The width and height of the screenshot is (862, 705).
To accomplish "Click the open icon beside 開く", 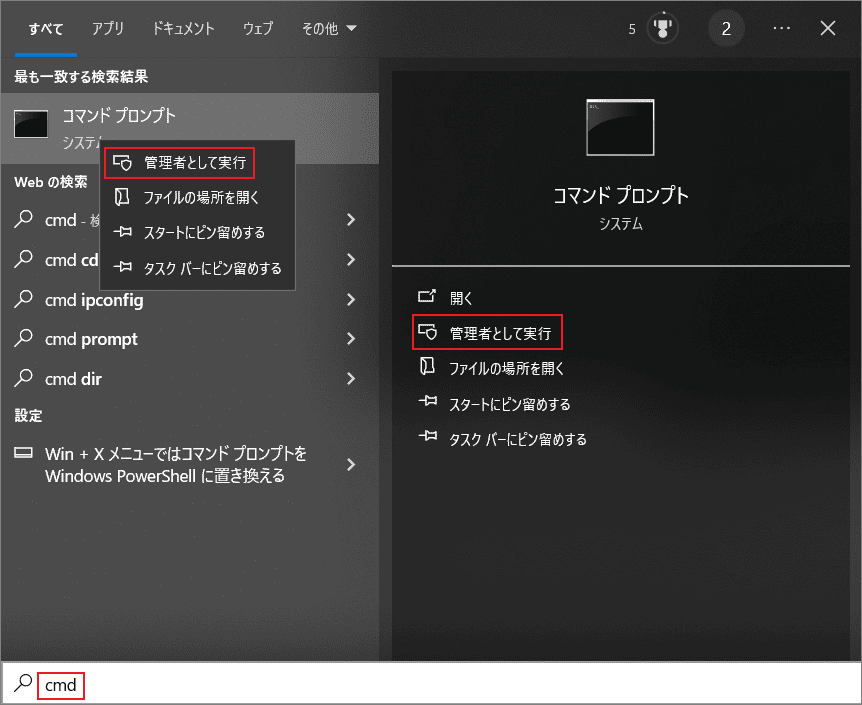I will [x=427, y=296].
